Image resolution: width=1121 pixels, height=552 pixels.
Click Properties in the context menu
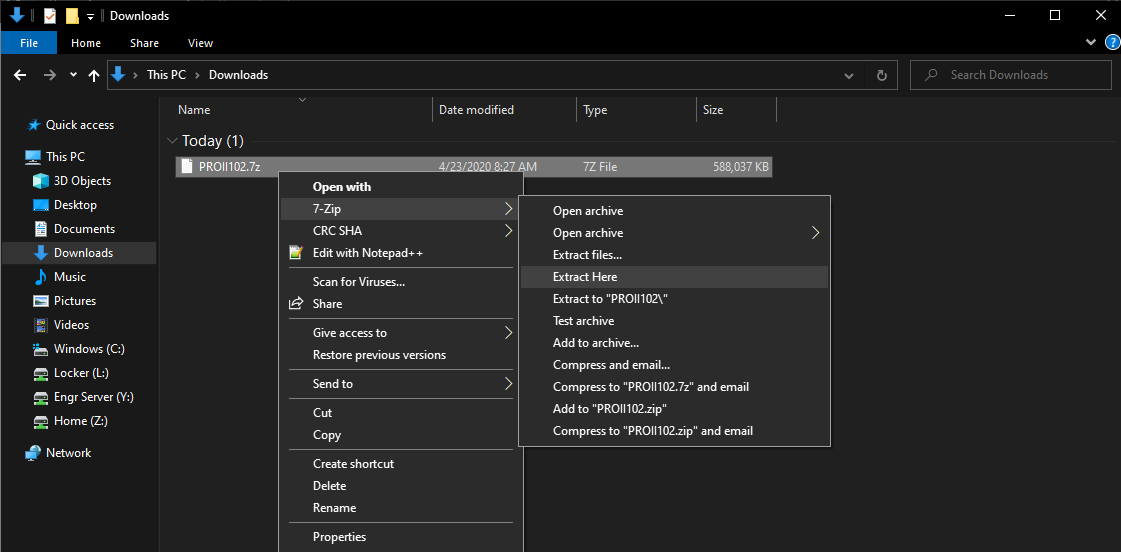[339, 537]
